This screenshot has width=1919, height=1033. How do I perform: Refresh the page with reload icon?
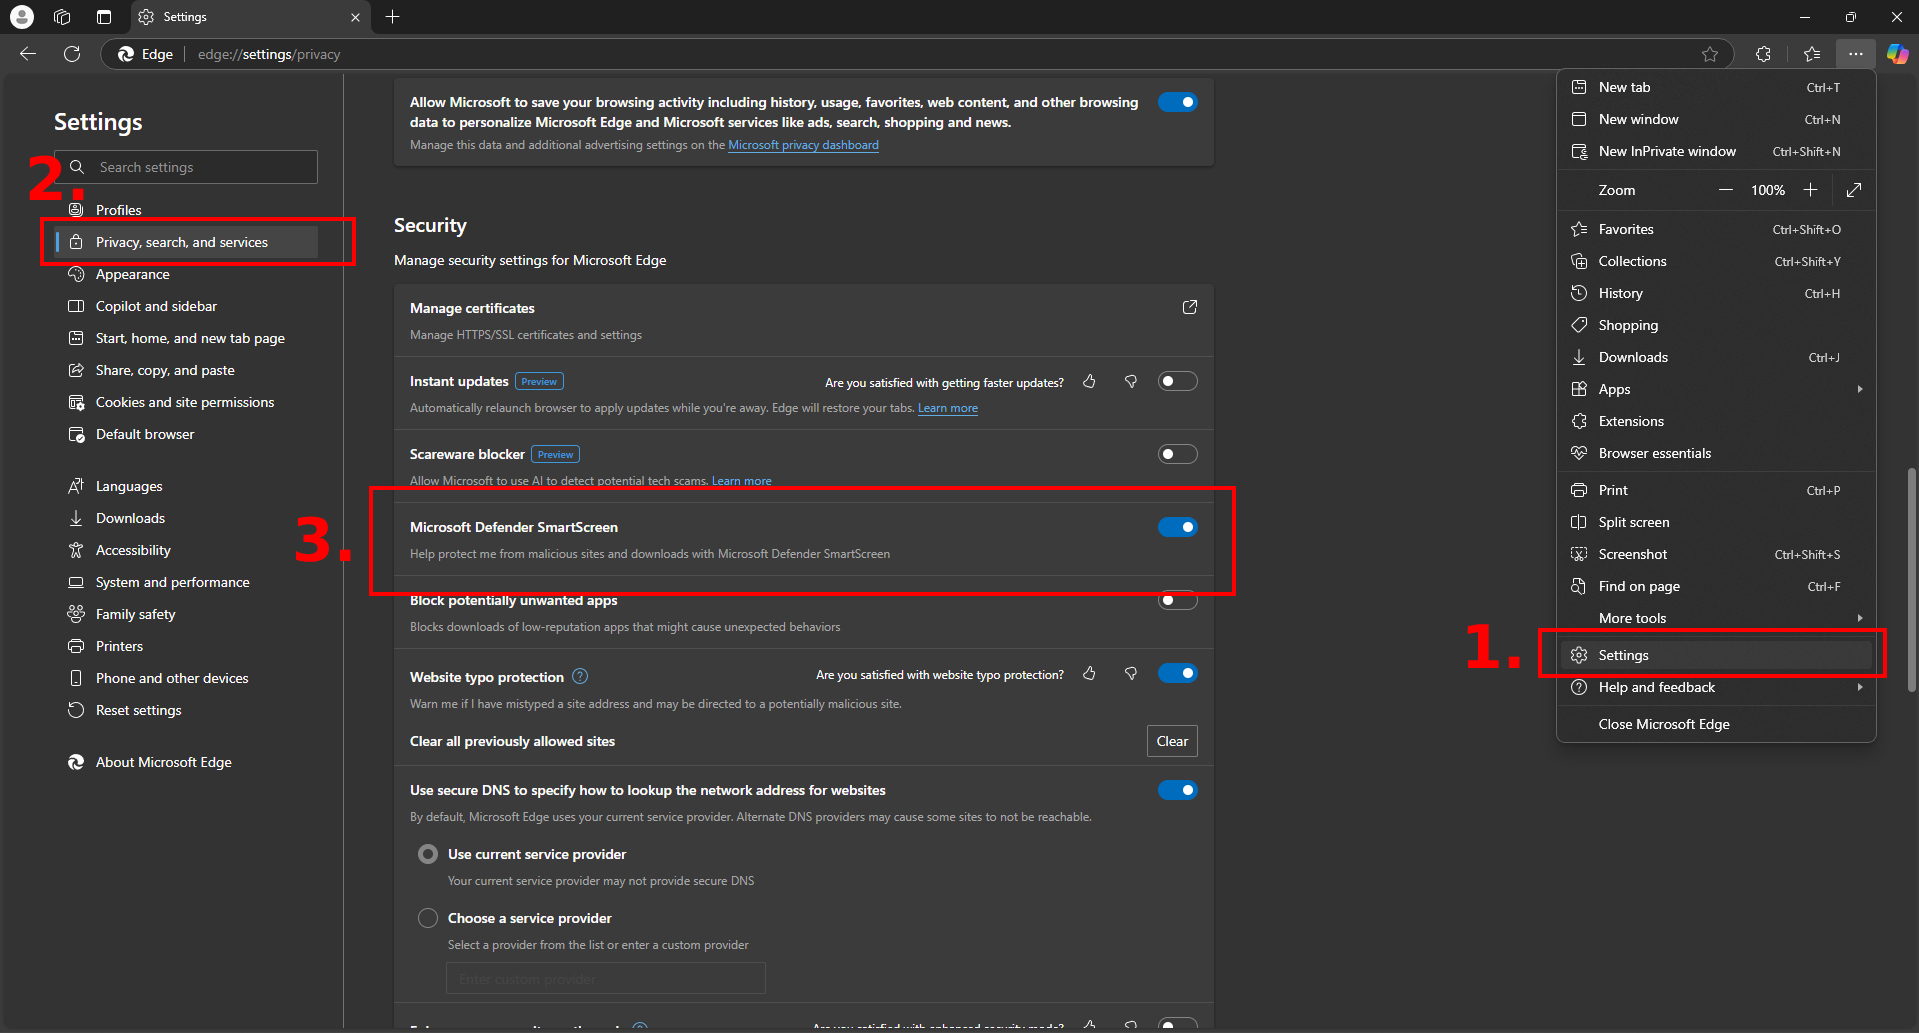72,54
